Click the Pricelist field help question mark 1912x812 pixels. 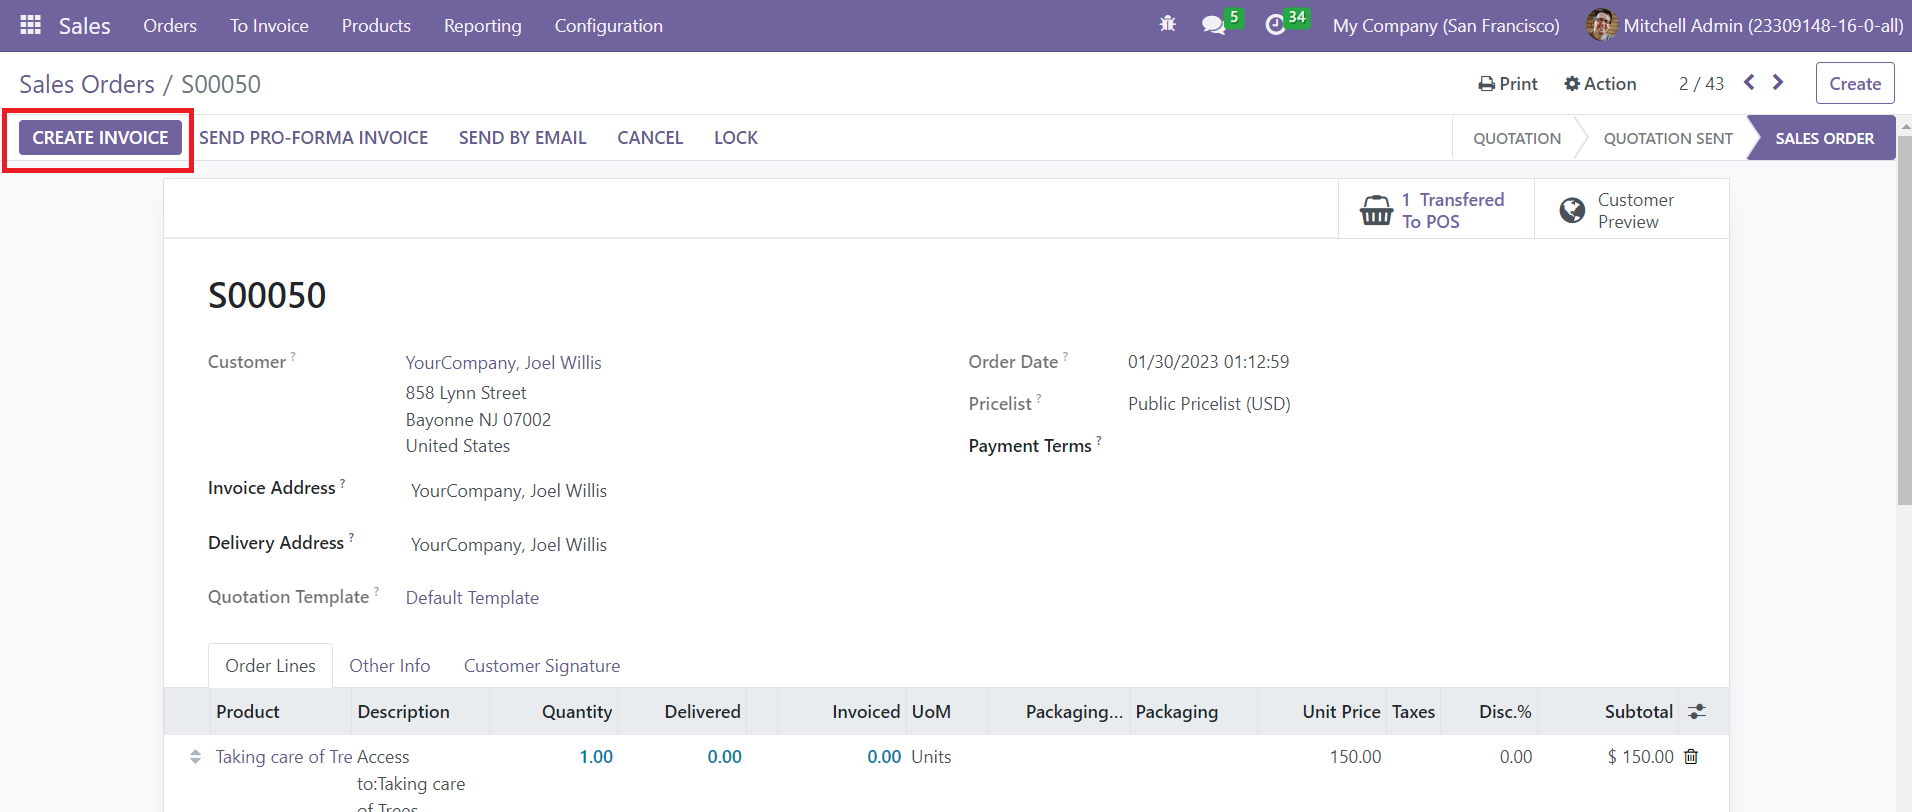[x=1039, y=398]
